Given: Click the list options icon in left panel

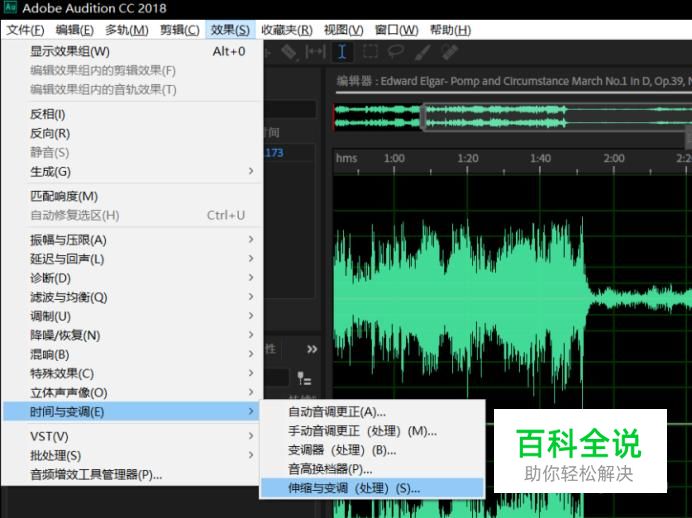Looking at the screenshot, I should coord(304,379).
